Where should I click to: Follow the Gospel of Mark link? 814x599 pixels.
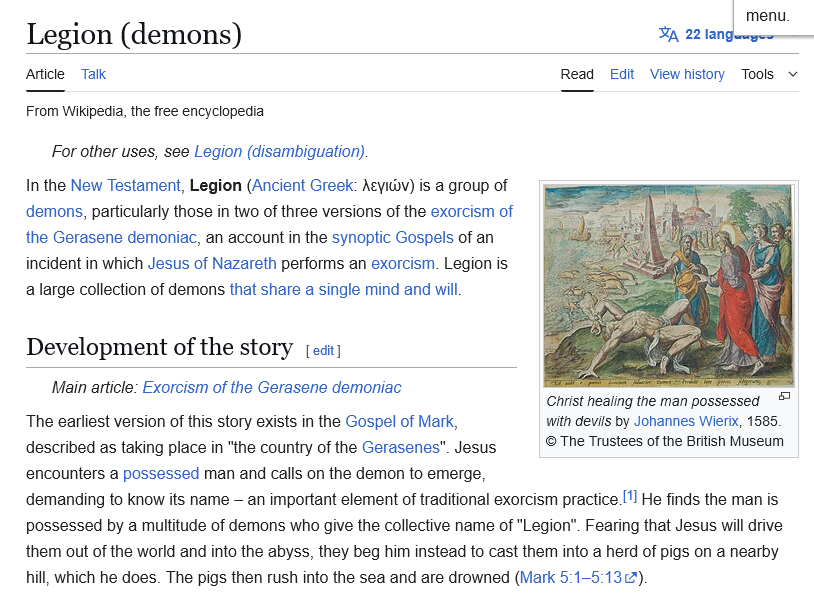coord(399,421)
